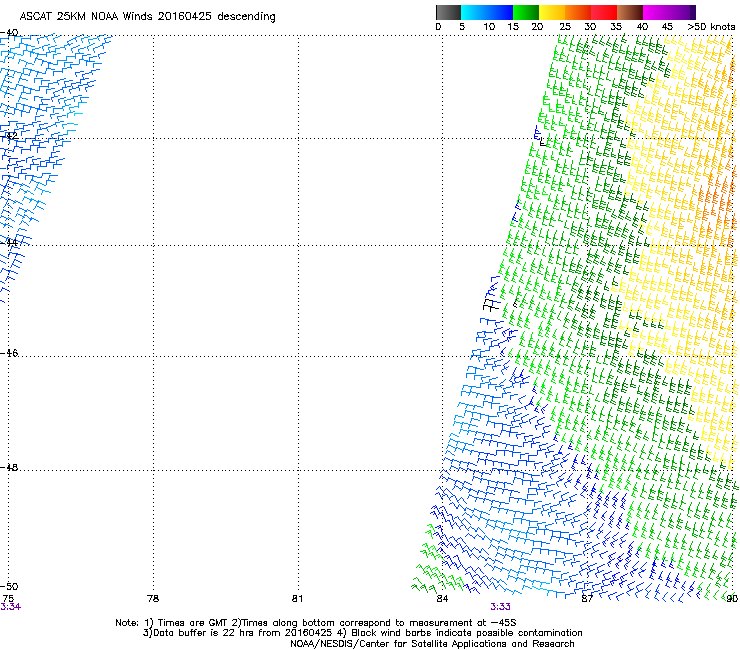
Task: Click the latitude label -46
Action: coord(9,353)
